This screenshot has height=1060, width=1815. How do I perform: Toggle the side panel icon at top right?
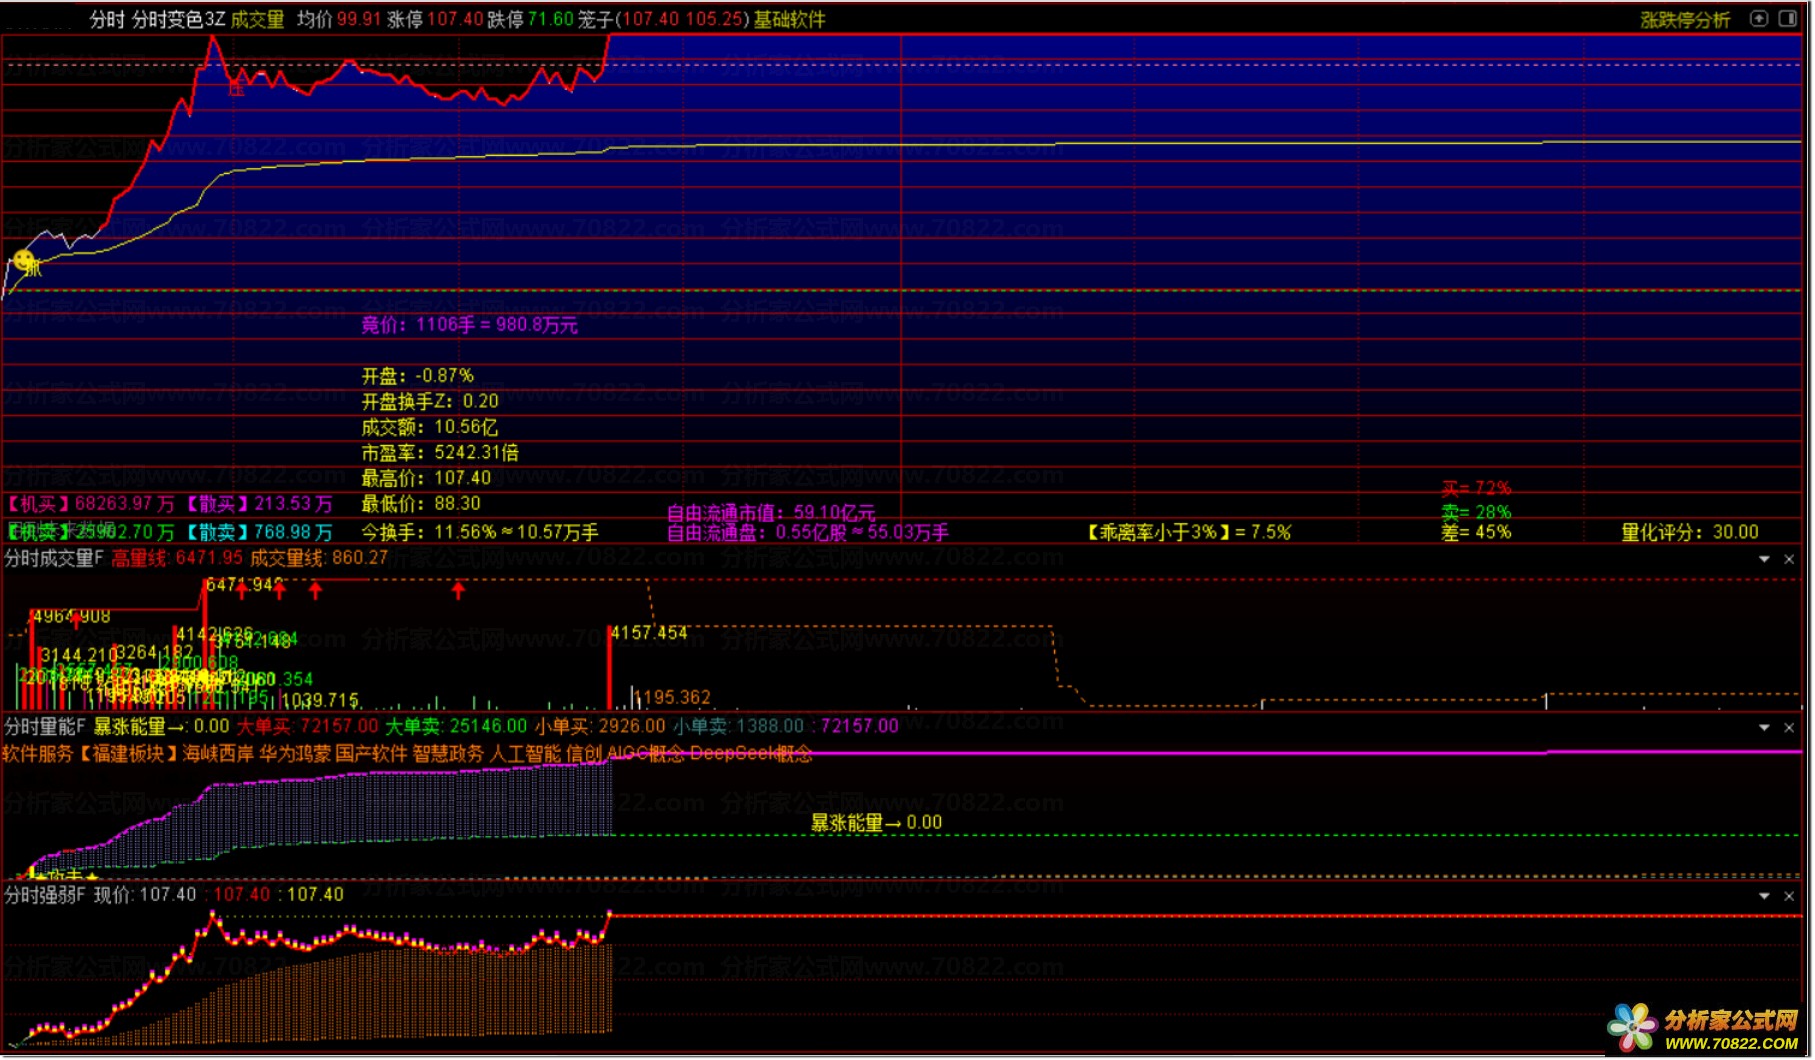pyautogui.click(x=1787, y=18)
